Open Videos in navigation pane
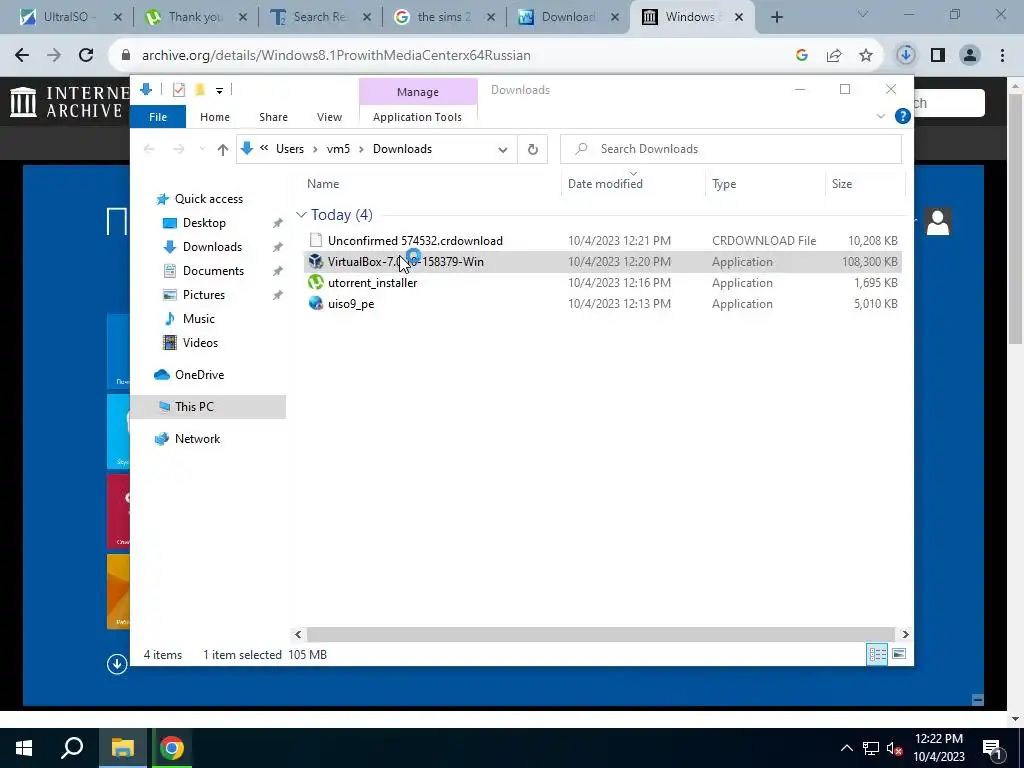Image resolution: width=1024 pixels, height=768 pixels. (x=200, y=343)
